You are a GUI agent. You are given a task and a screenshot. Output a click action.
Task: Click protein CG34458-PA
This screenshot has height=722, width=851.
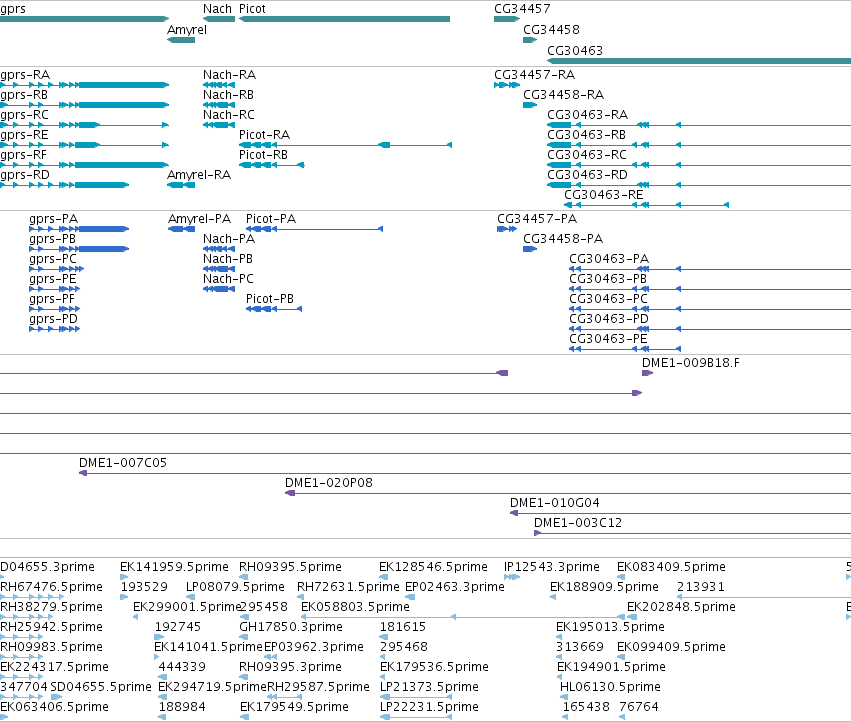(x=530, y=249)
